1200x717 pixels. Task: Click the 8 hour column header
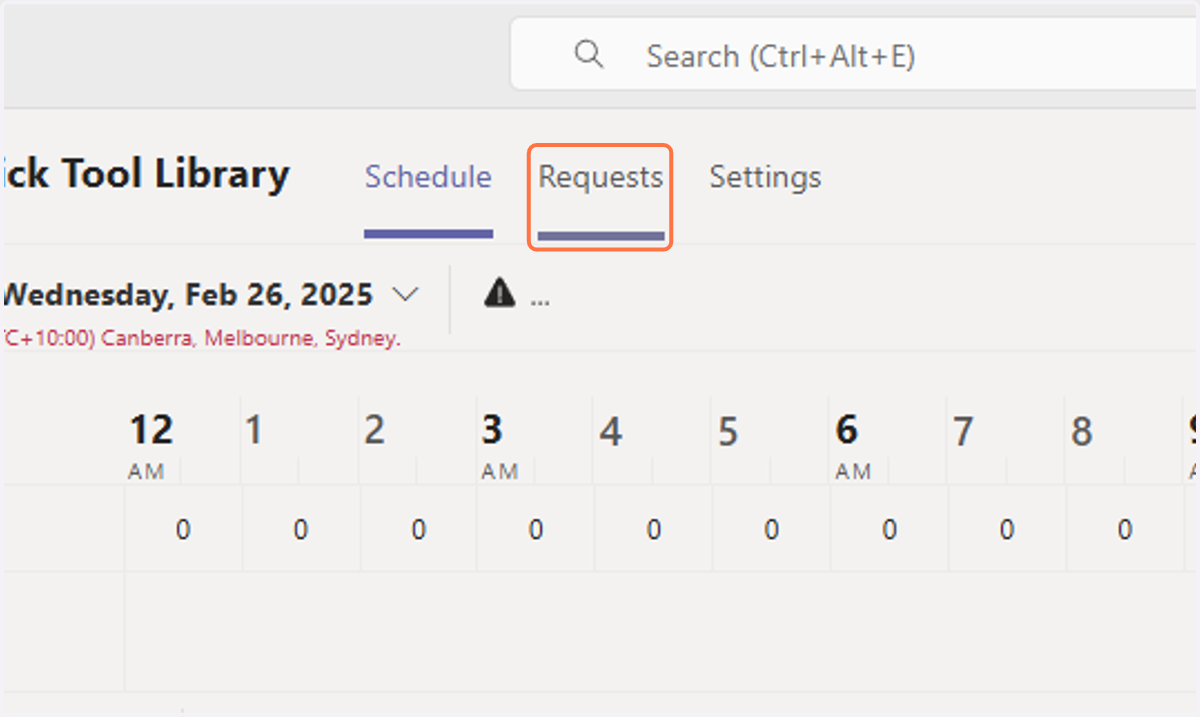(x=1081, y=431)
